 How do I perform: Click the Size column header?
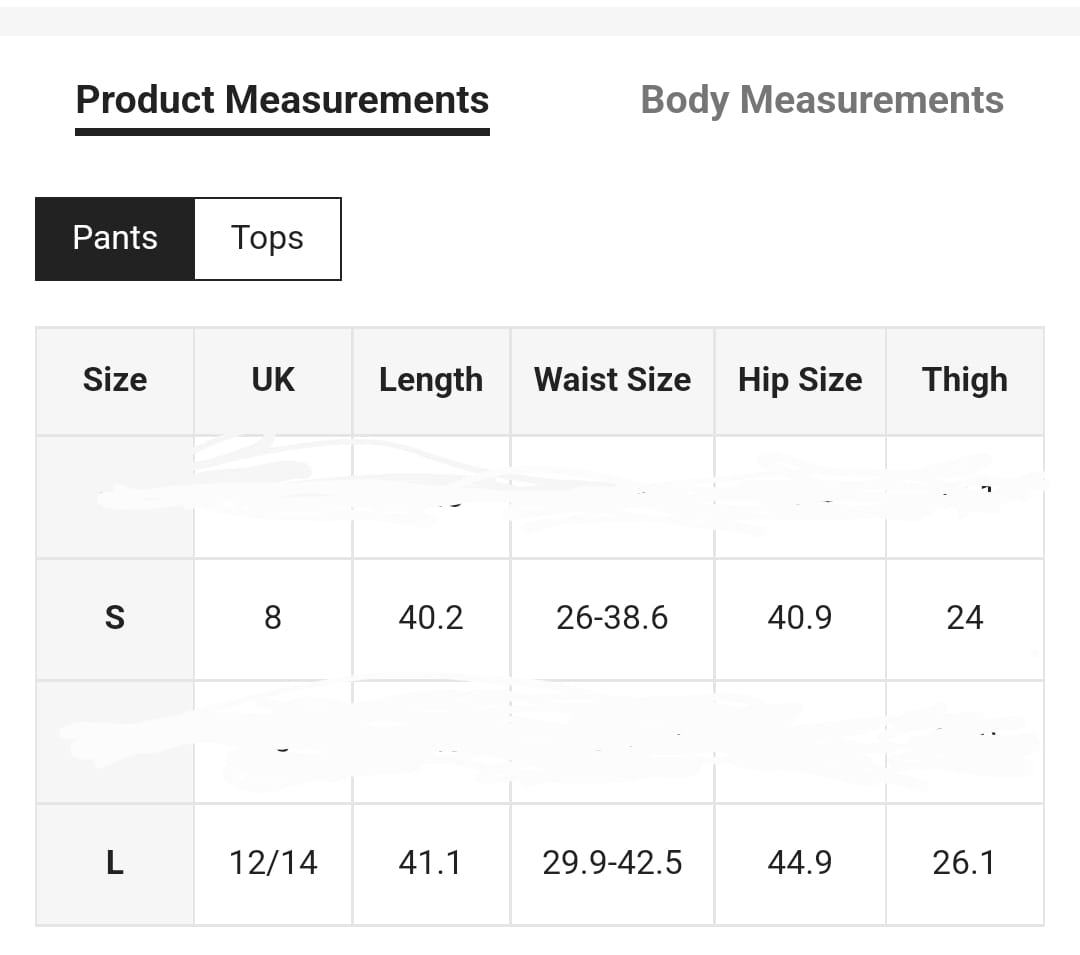(115, 380)
